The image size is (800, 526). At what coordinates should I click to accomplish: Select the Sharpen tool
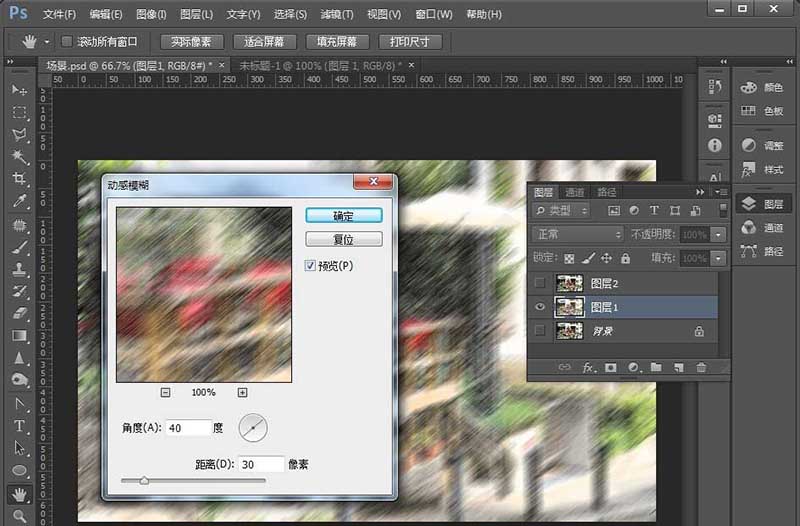(x=19, y=358)
